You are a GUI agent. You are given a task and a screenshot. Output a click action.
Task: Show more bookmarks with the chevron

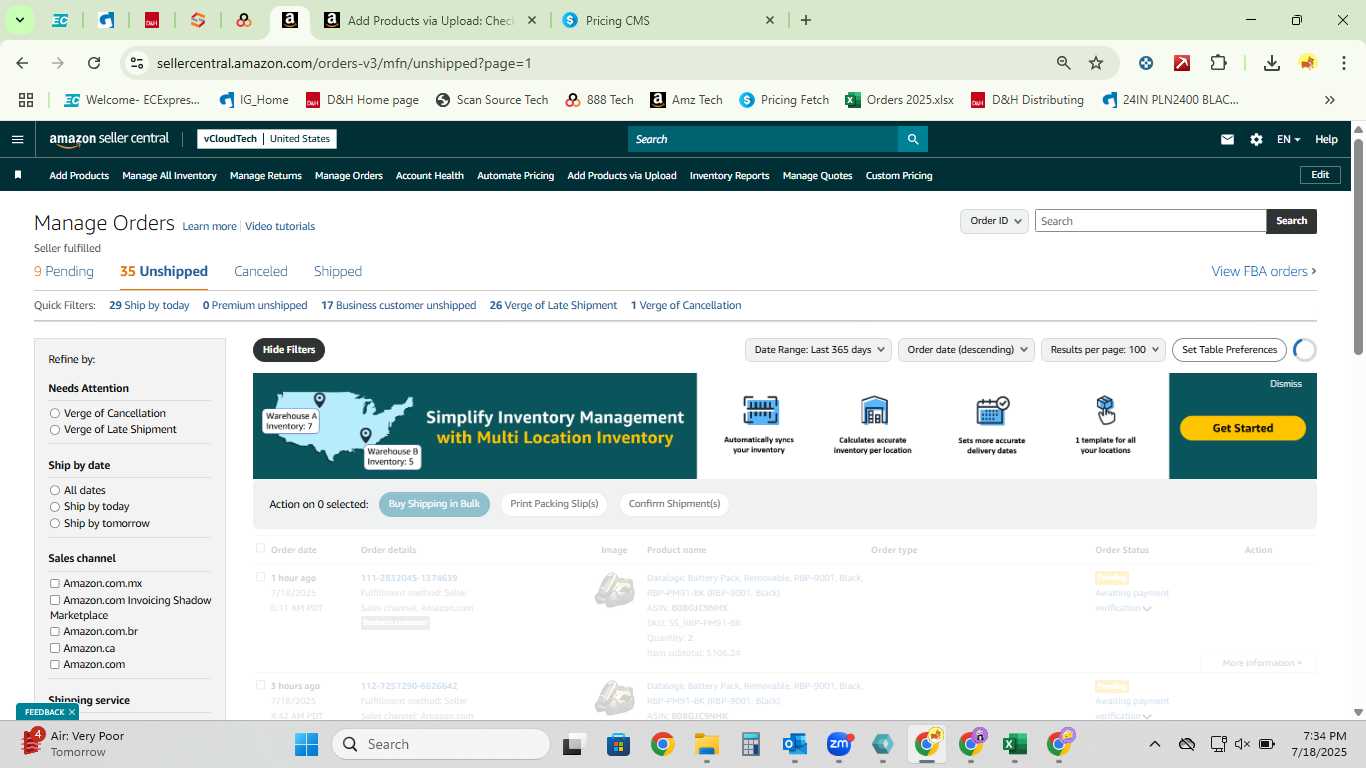coord(1329,100)
